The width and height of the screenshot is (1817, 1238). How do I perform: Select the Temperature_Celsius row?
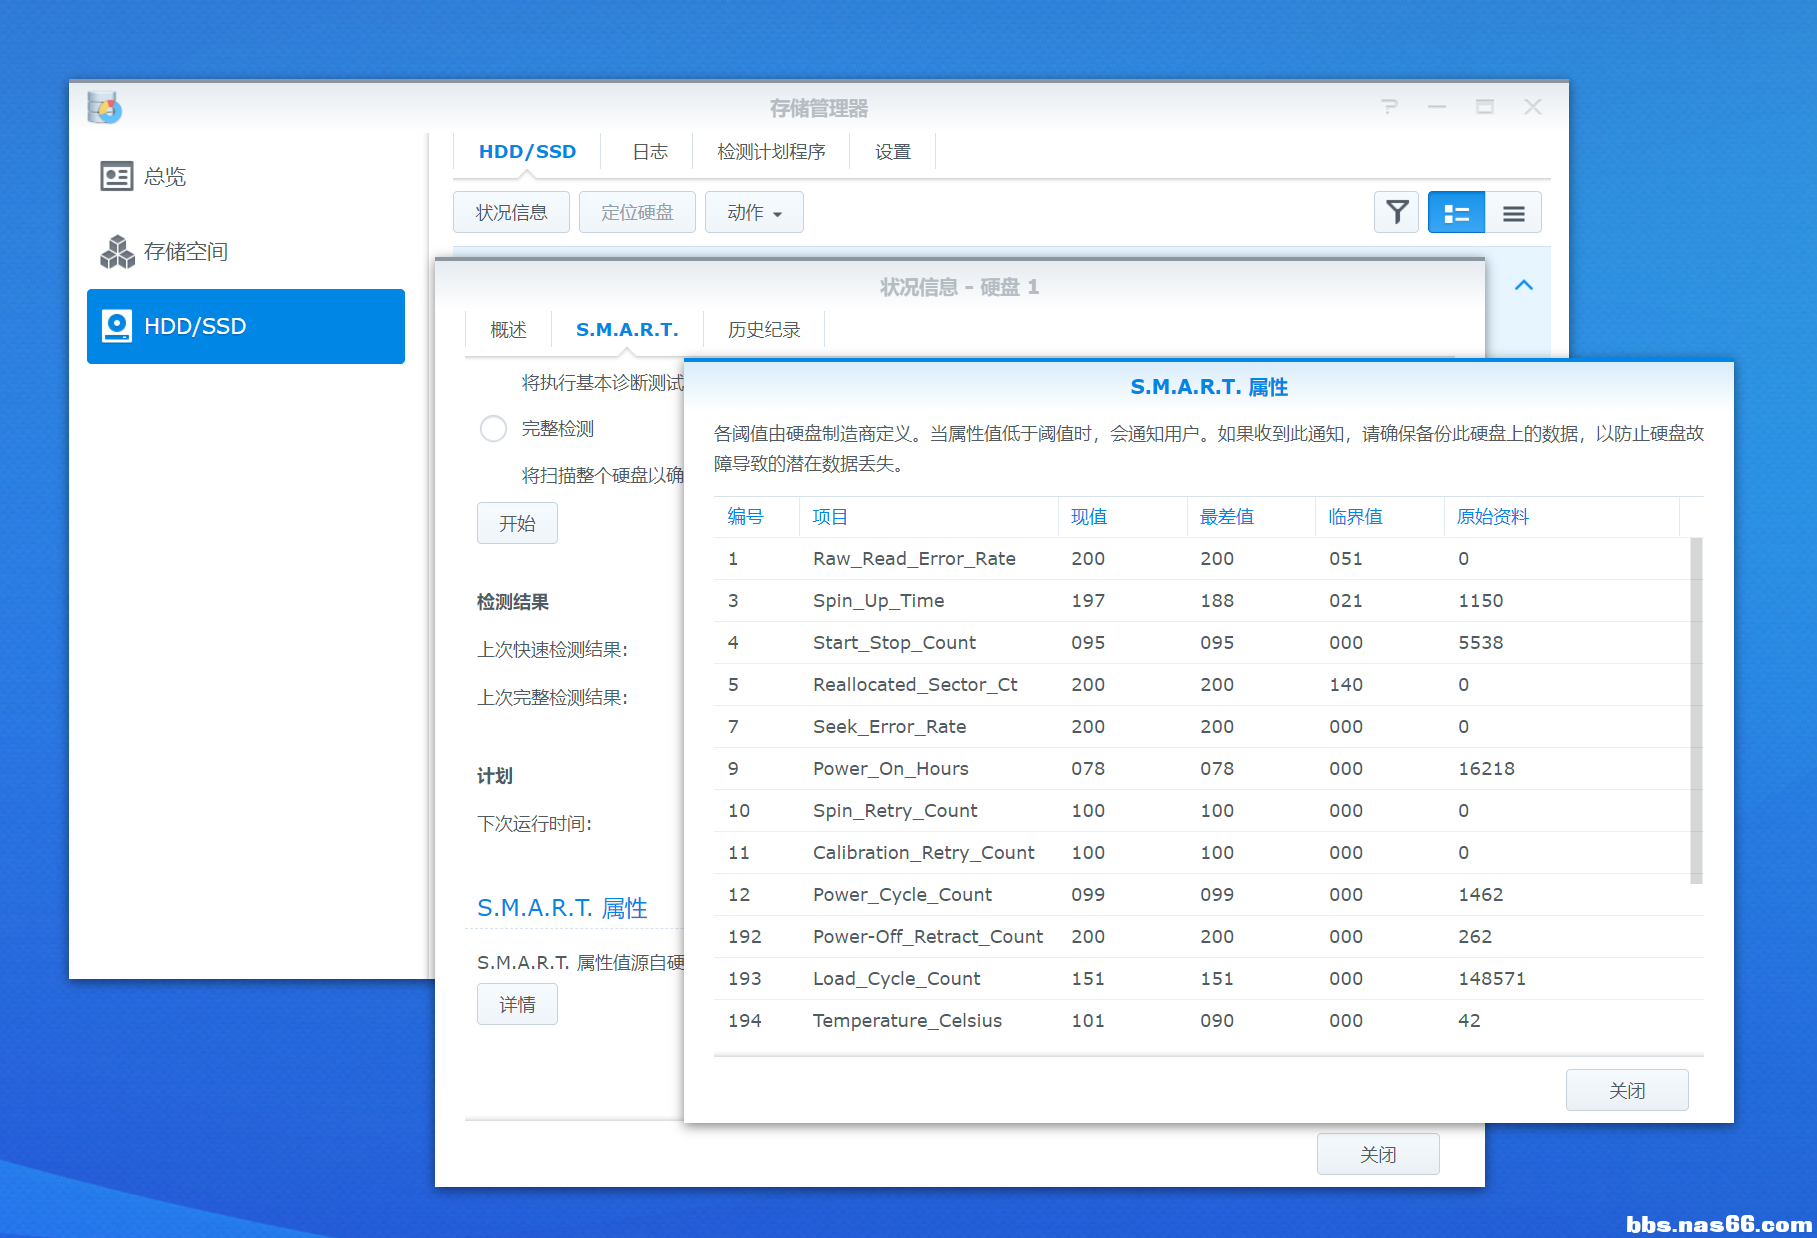coord(1208,1021)
